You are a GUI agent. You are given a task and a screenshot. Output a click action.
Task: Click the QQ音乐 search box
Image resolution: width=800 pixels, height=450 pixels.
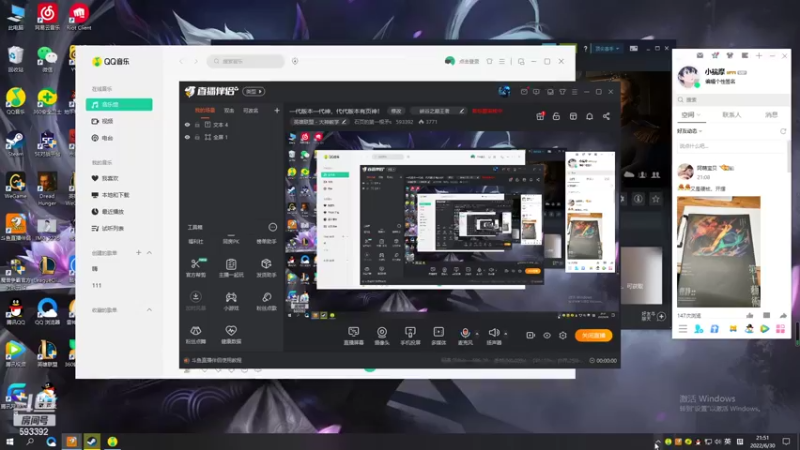[246, 61]
